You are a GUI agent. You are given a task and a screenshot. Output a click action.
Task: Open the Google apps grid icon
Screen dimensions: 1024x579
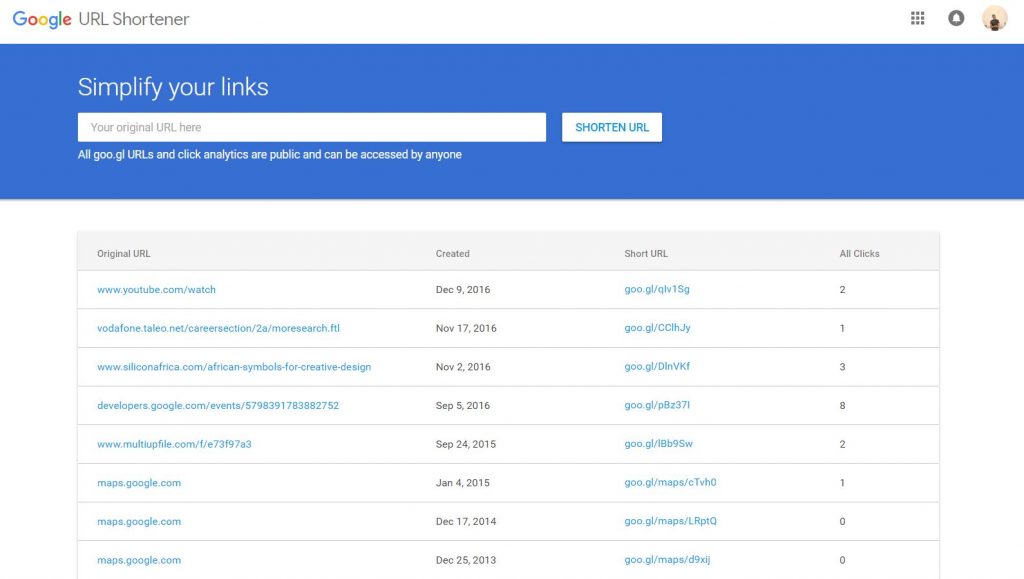coord(918,18)
